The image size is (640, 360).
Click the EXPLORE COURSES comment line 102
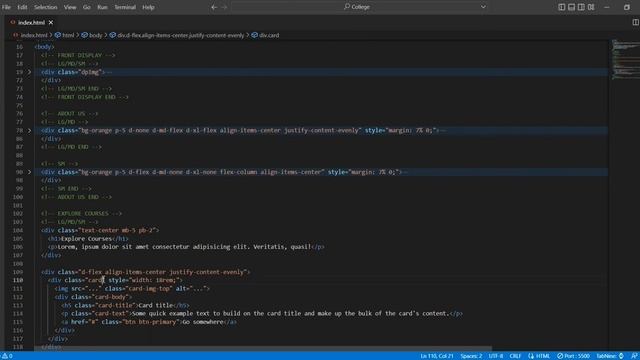click(81, 213)
